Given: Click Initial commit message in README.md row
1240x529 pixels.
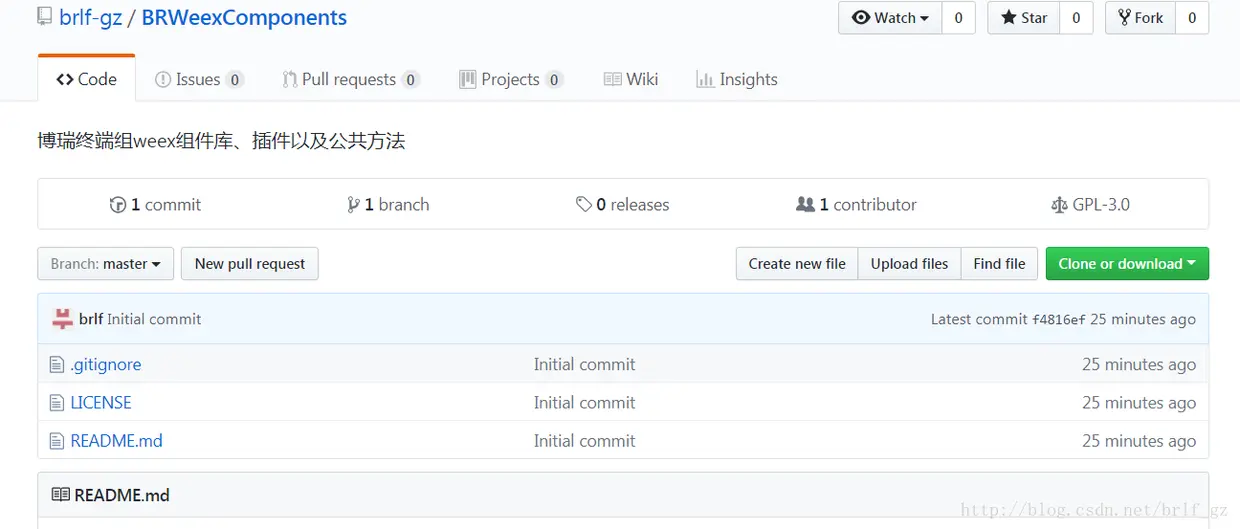Looking at the screenshot, I should (584, 441).
